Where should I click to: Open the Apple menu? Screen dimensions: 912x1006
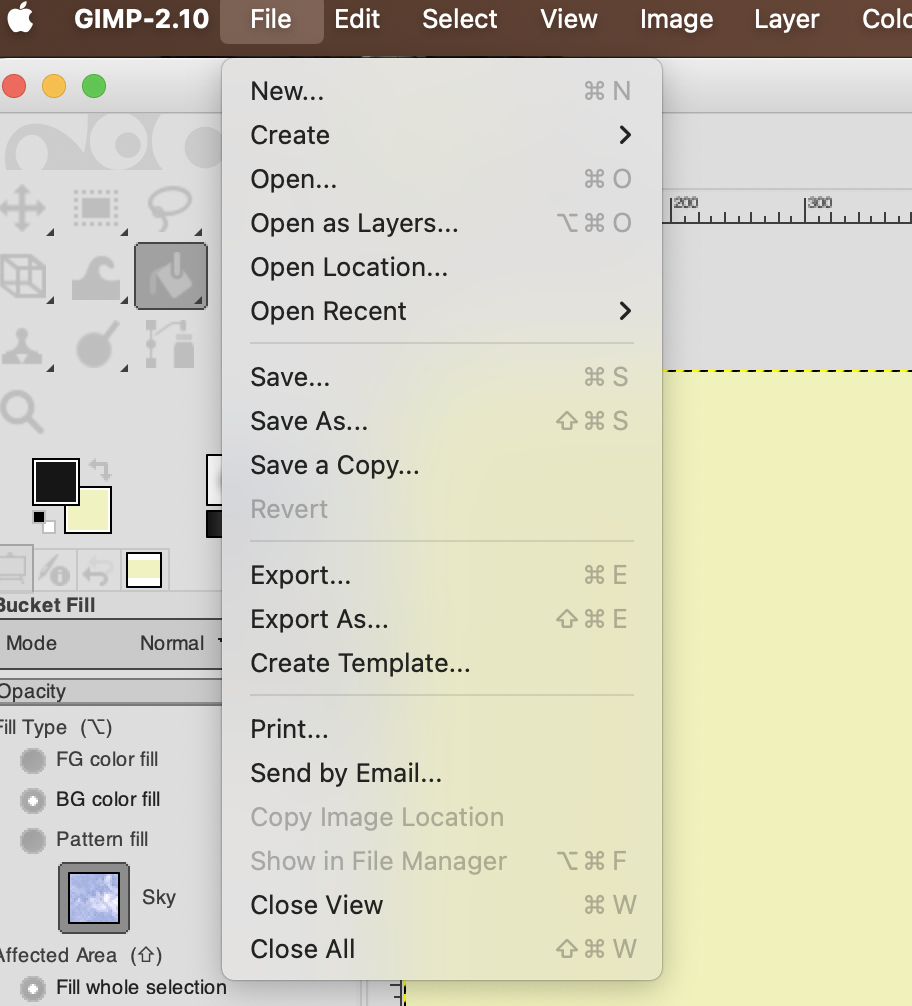[x=21, y=19]
